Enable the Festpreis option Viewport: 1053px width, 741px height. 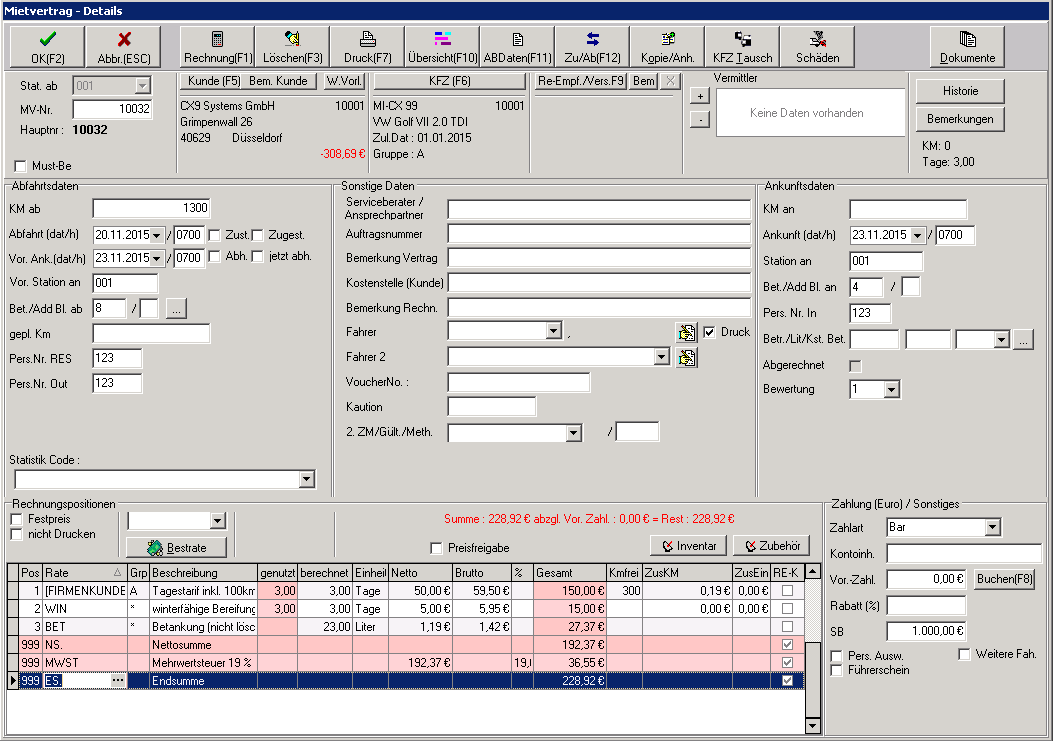pos(15,518)
